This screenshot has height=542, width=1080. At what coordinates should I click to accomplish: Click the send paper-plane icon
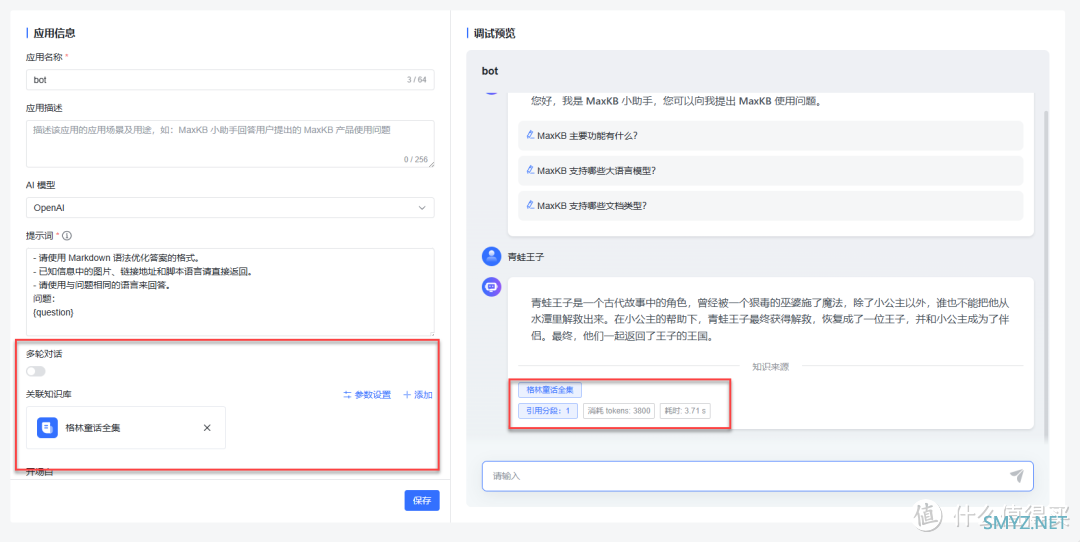coord(1017,475)
